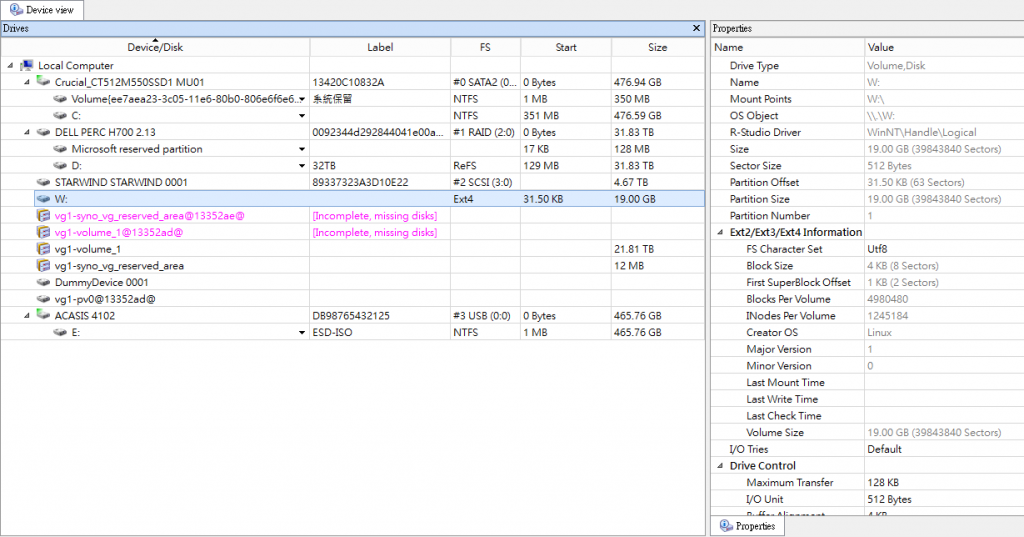Click the vg1-syno_vg_reserved_area@13352ae@ icon

[43, 216]
